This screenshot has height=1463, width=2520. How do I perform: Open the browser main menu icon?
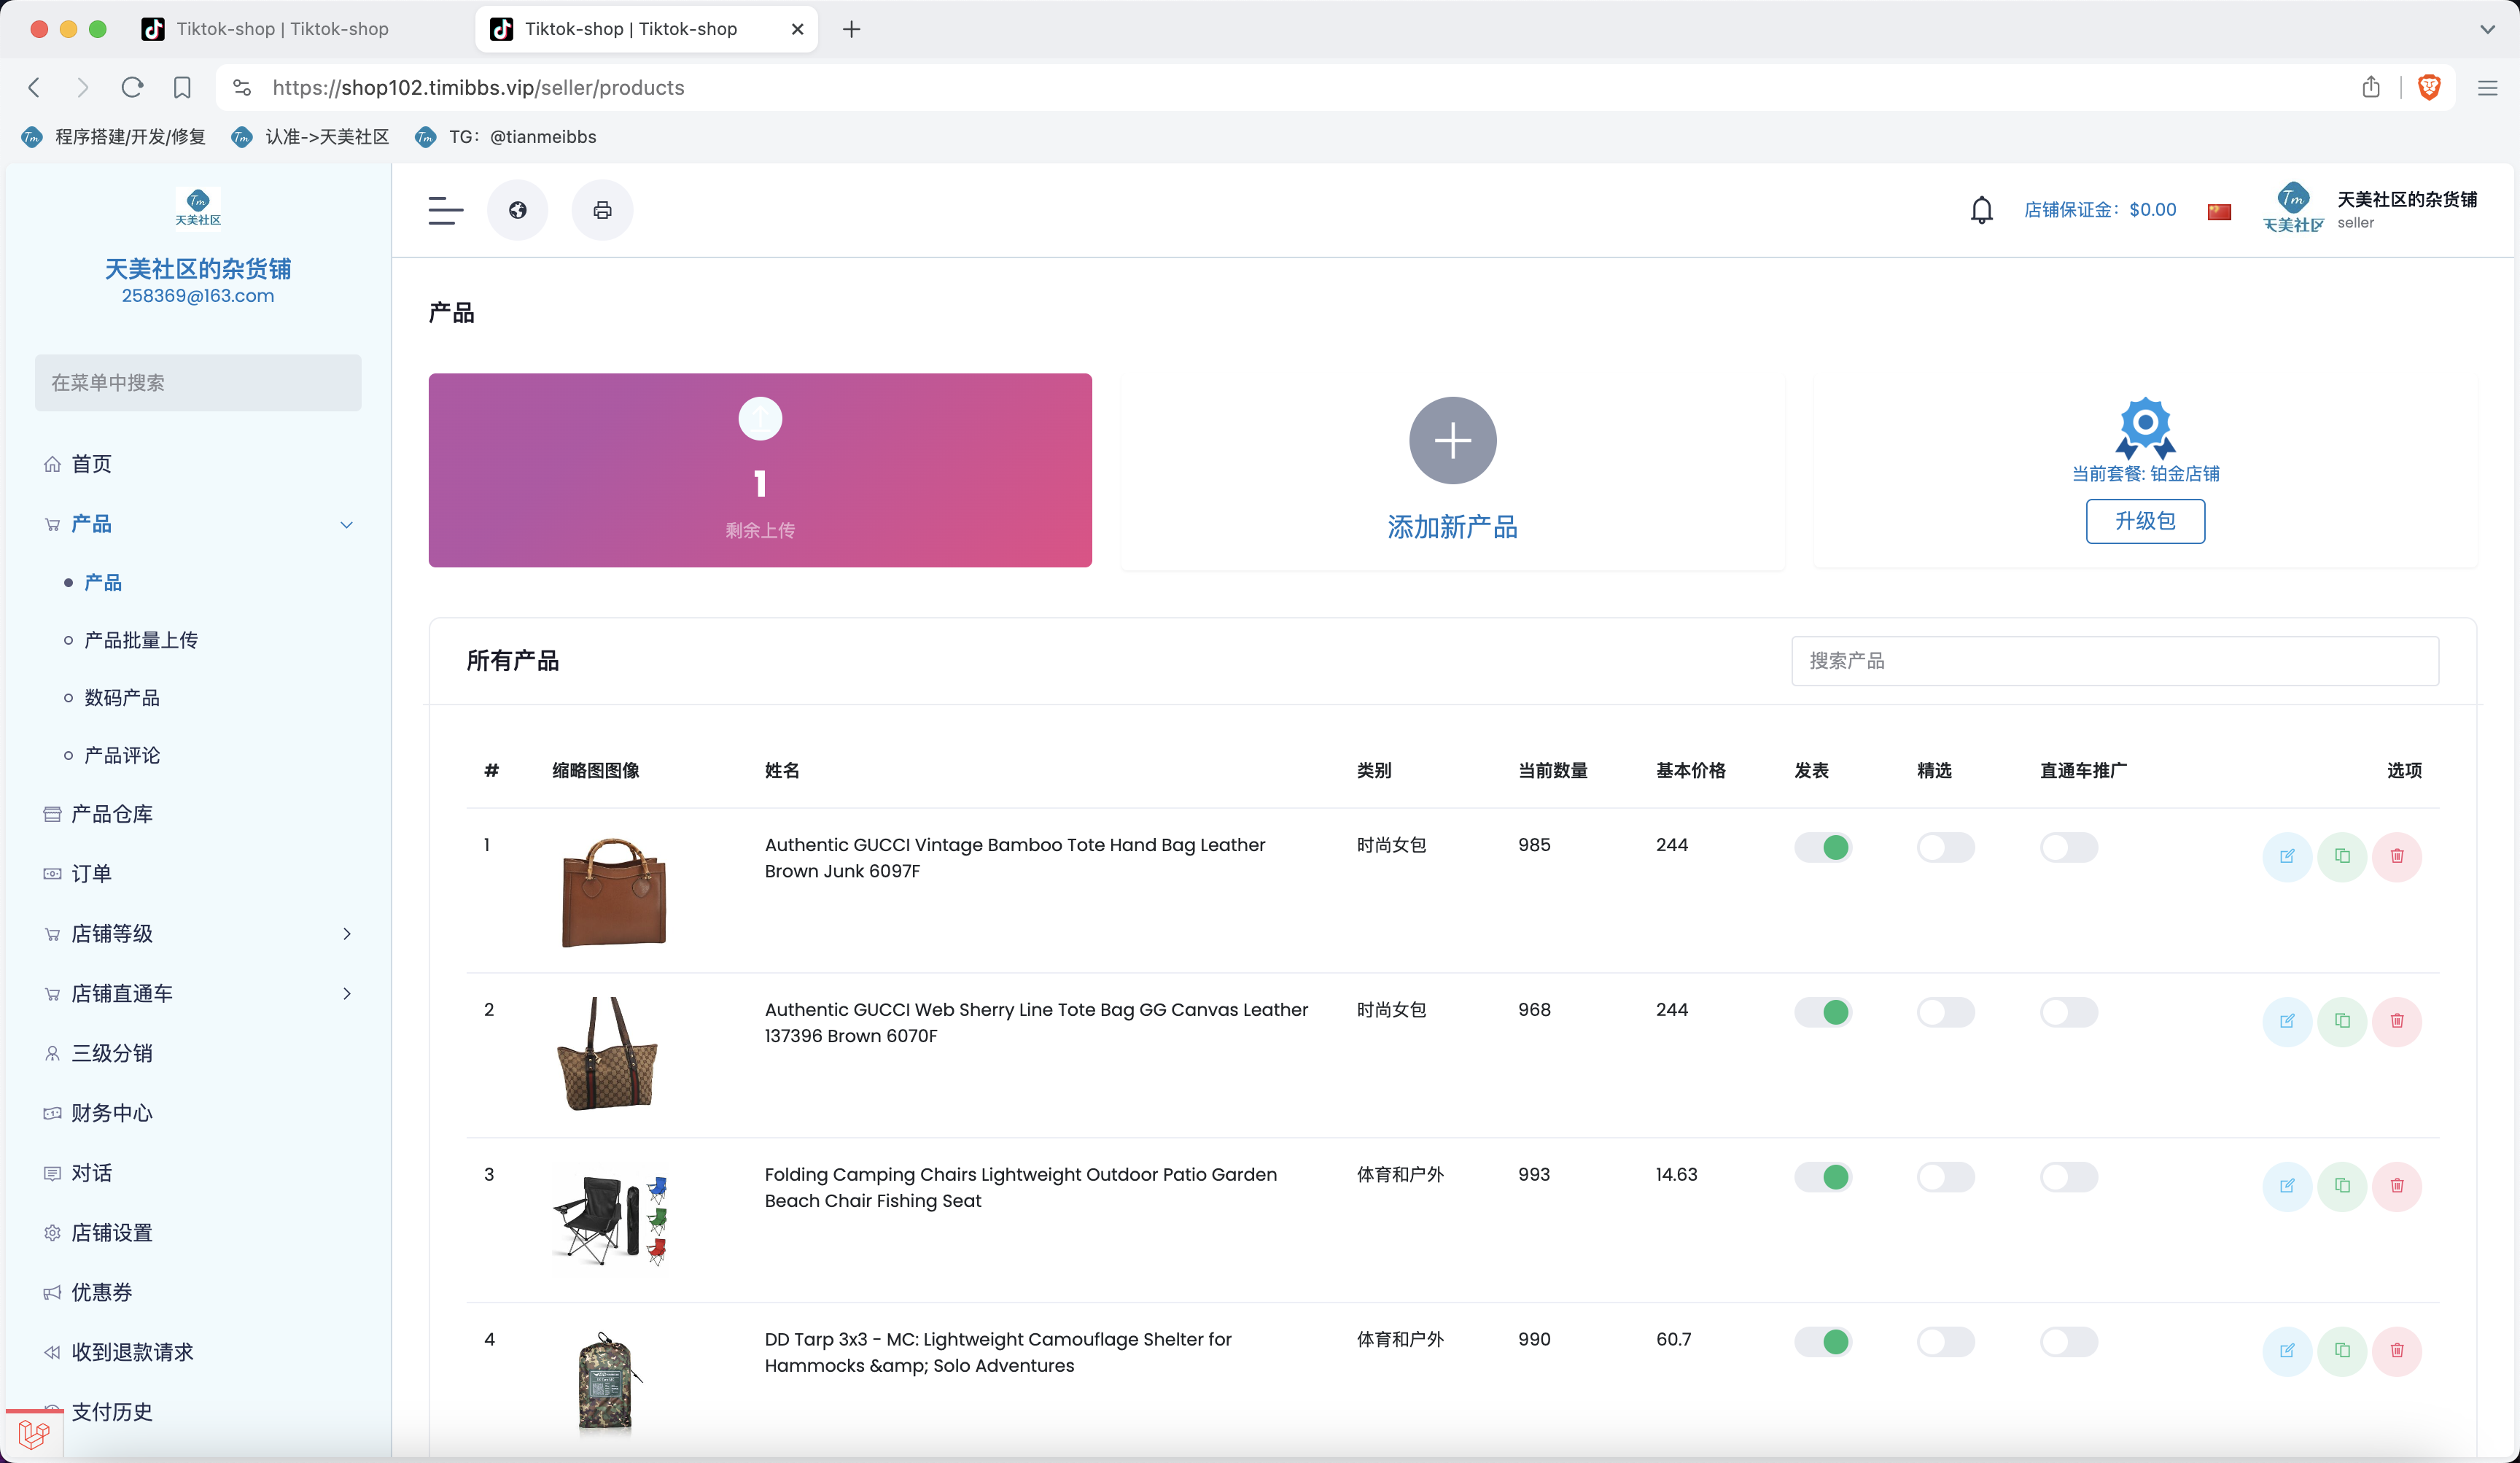(2488, 88)
